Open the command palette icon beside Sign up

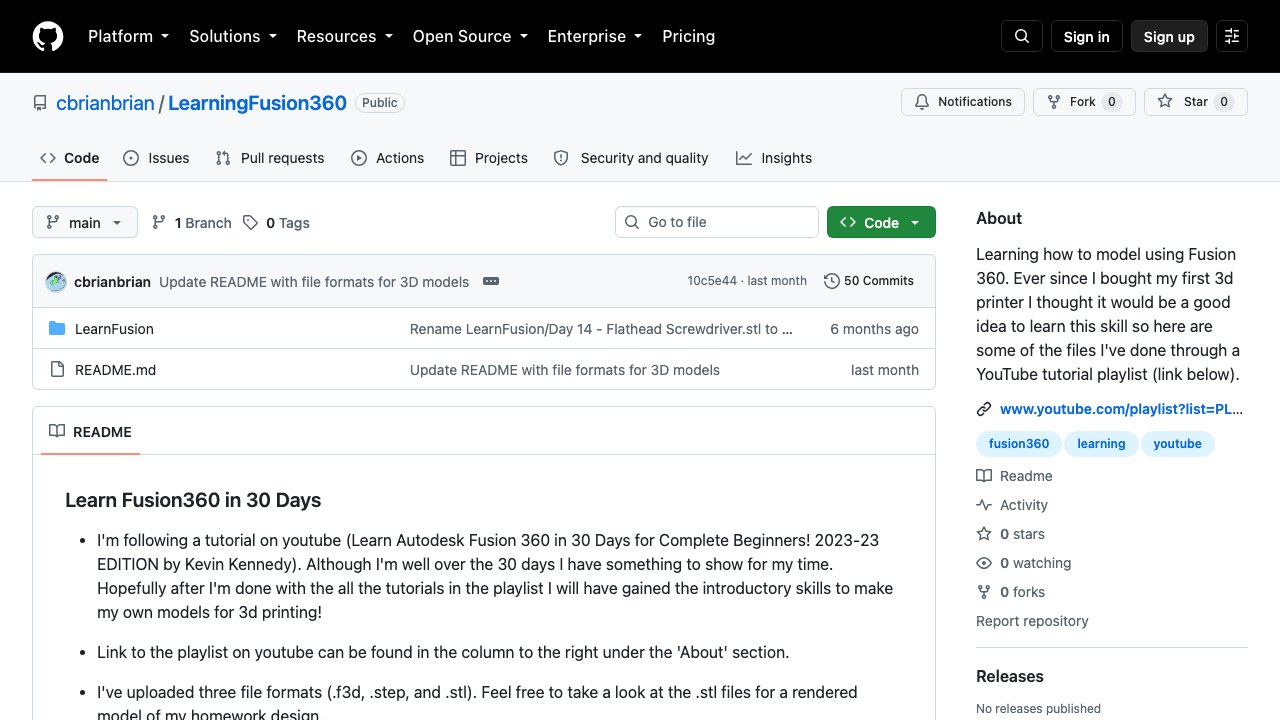[x=1232, y=36]
